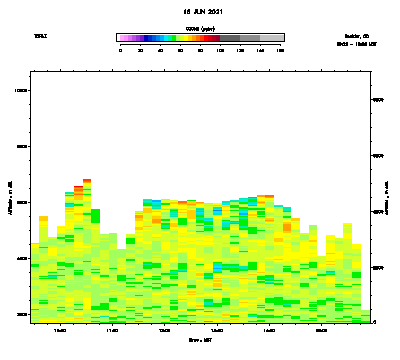Image resolution: width=400 pixels, height=360 pixels.
Task: Click the last x-axis time tick label
Action: pos(321,331)
